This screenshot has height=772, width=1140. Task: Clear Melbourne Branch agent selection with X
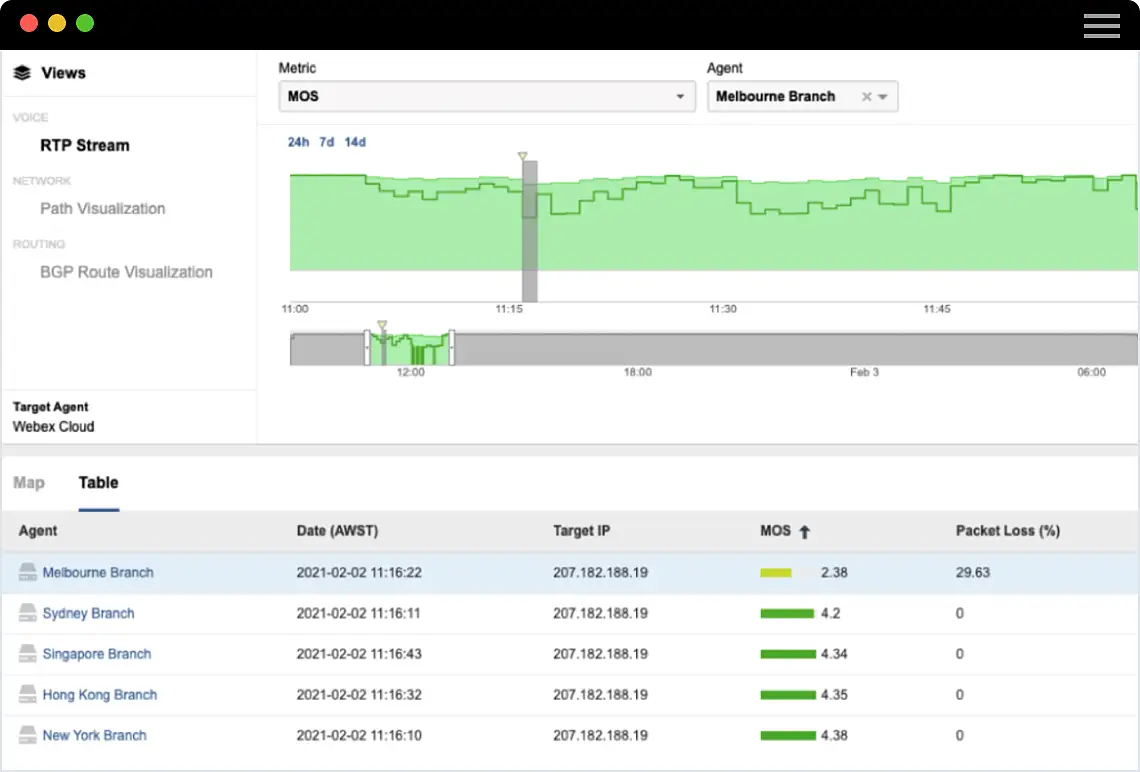(867, 97)
